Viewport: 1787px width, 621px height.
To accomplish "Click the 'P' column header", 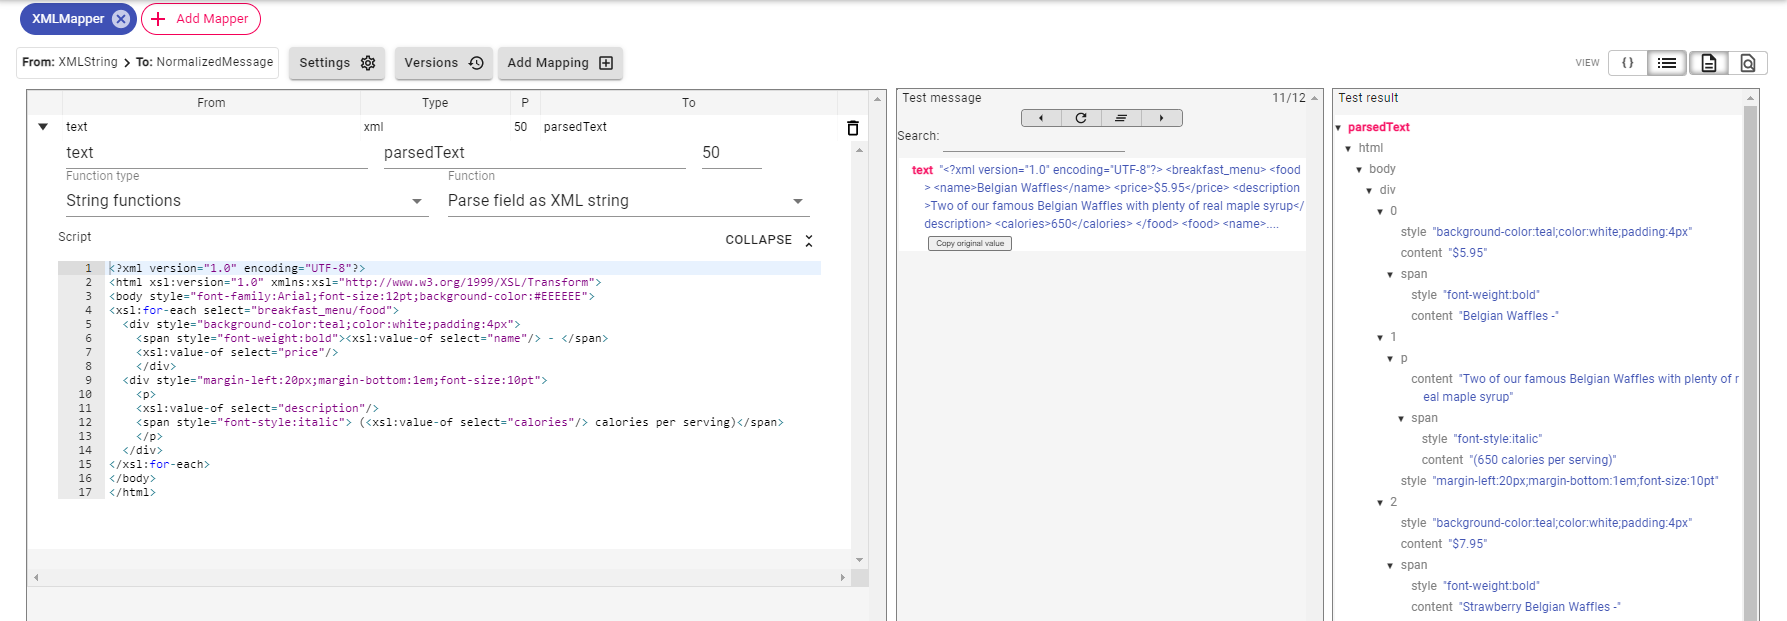I will (x=525, y=103).
